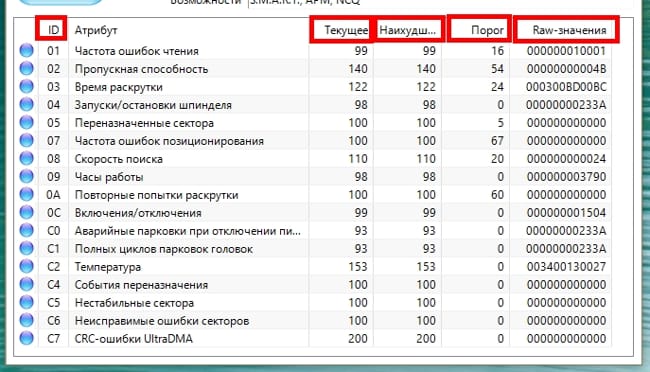
Task: Select the Пропускная способность attribute name
Action: click(141, 69)
